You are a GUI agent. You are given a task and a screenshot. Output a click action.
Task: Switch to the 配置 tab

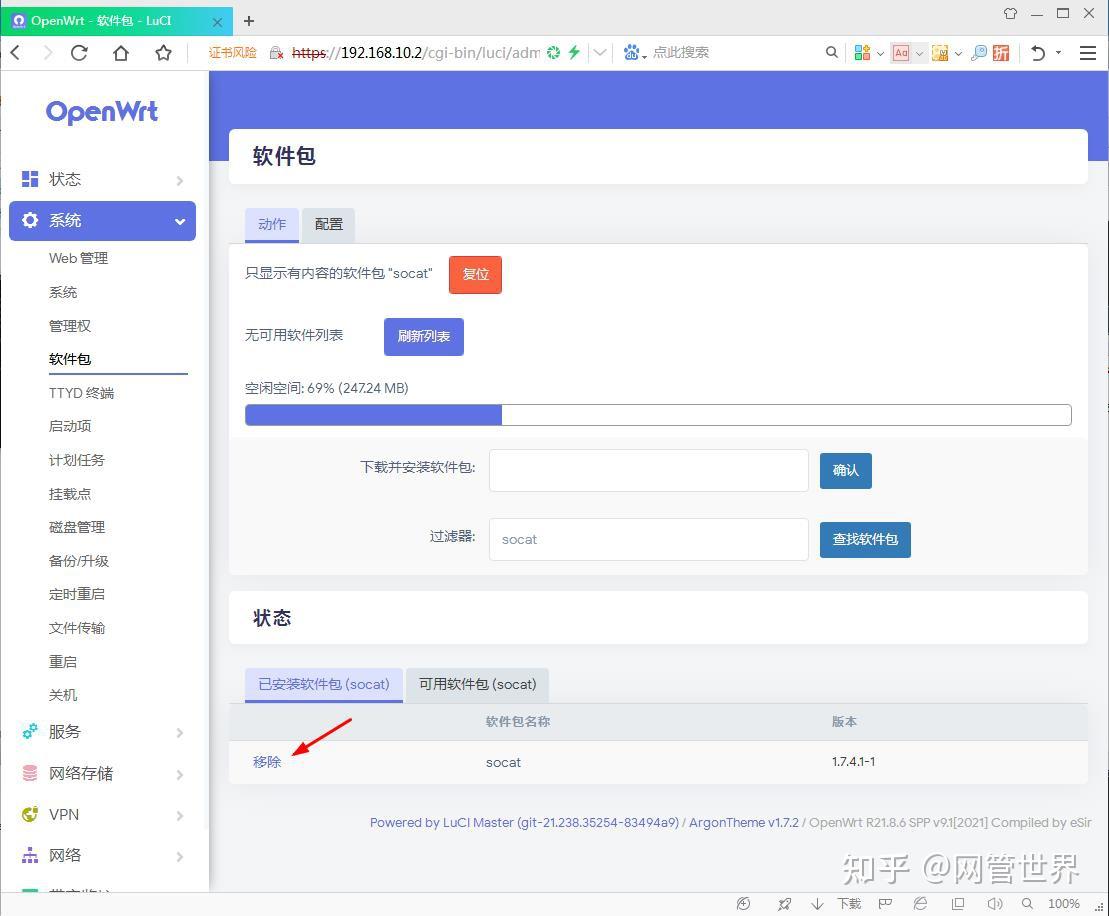pos(328,224)
